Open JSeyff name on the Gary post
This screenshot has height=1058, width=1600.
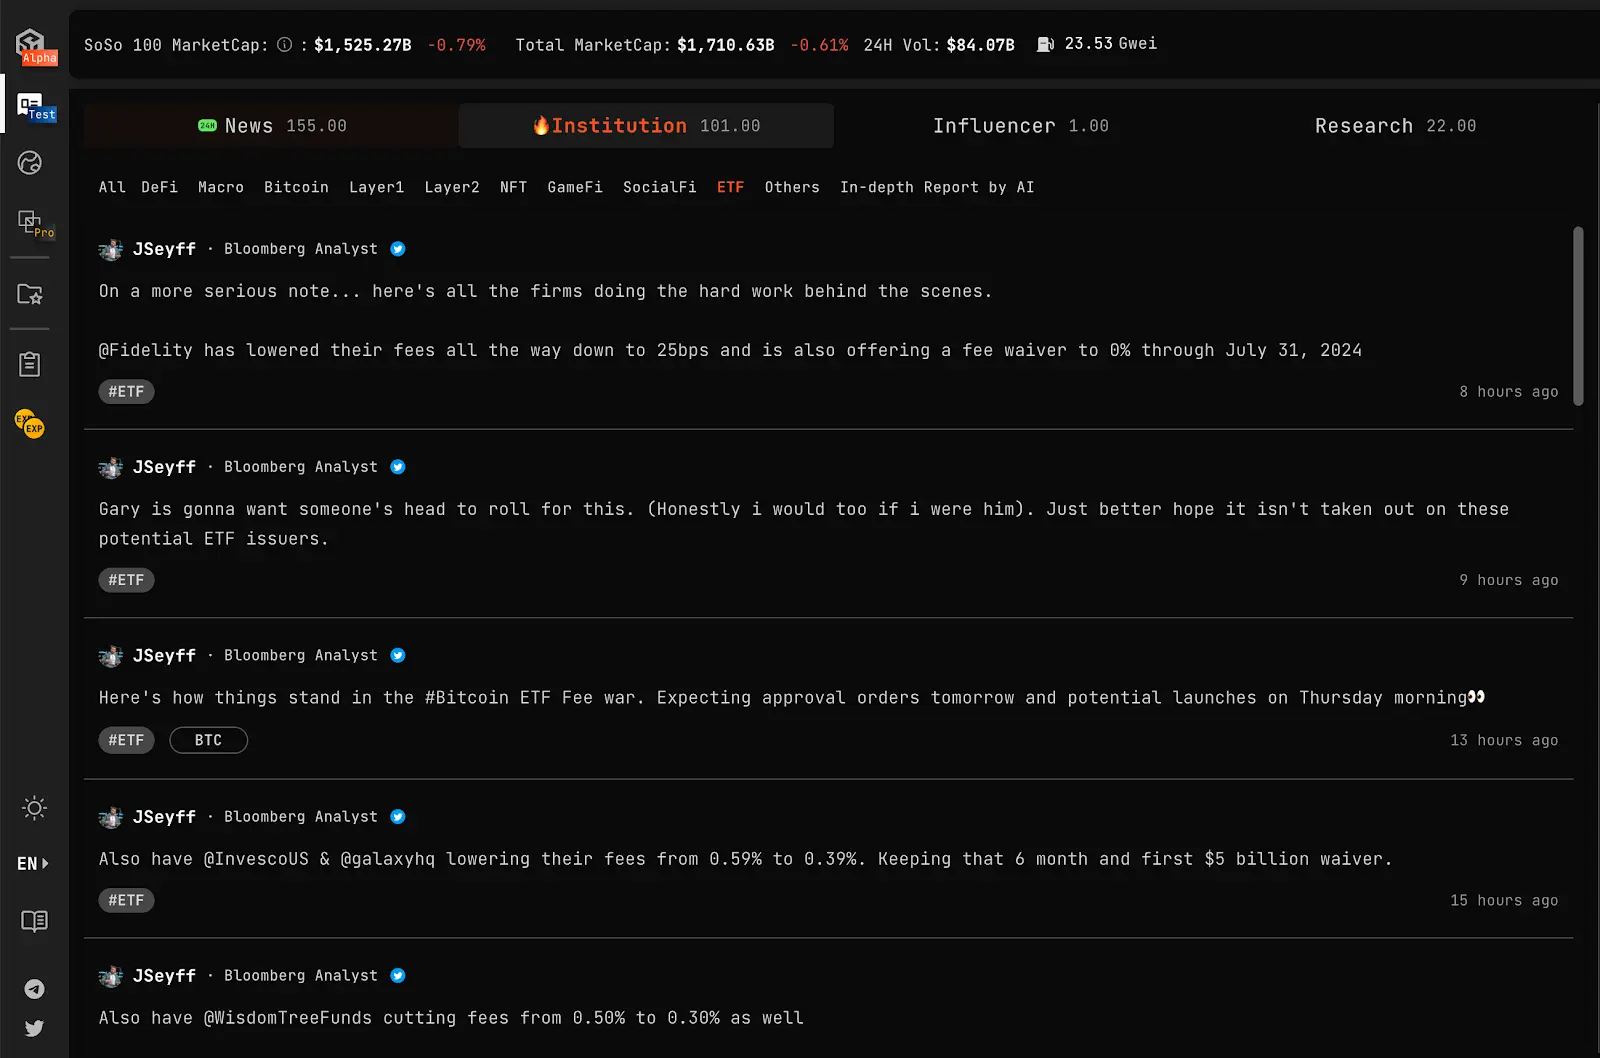pyautogui.click(x=164, y=467)
